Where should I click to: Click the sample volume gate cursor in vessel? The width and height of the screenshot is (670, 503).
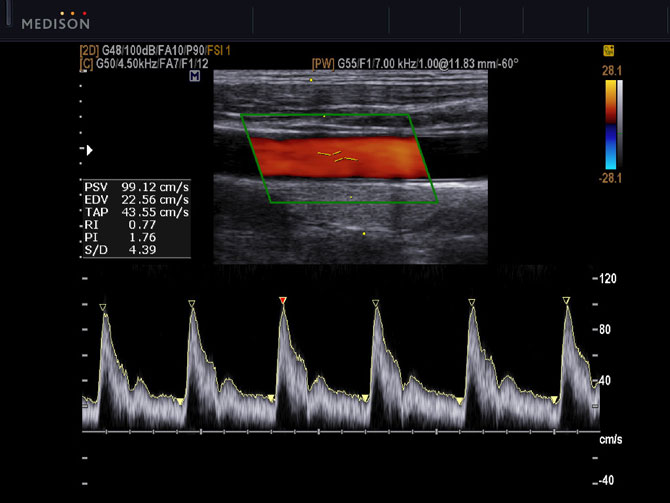[337, 156]
